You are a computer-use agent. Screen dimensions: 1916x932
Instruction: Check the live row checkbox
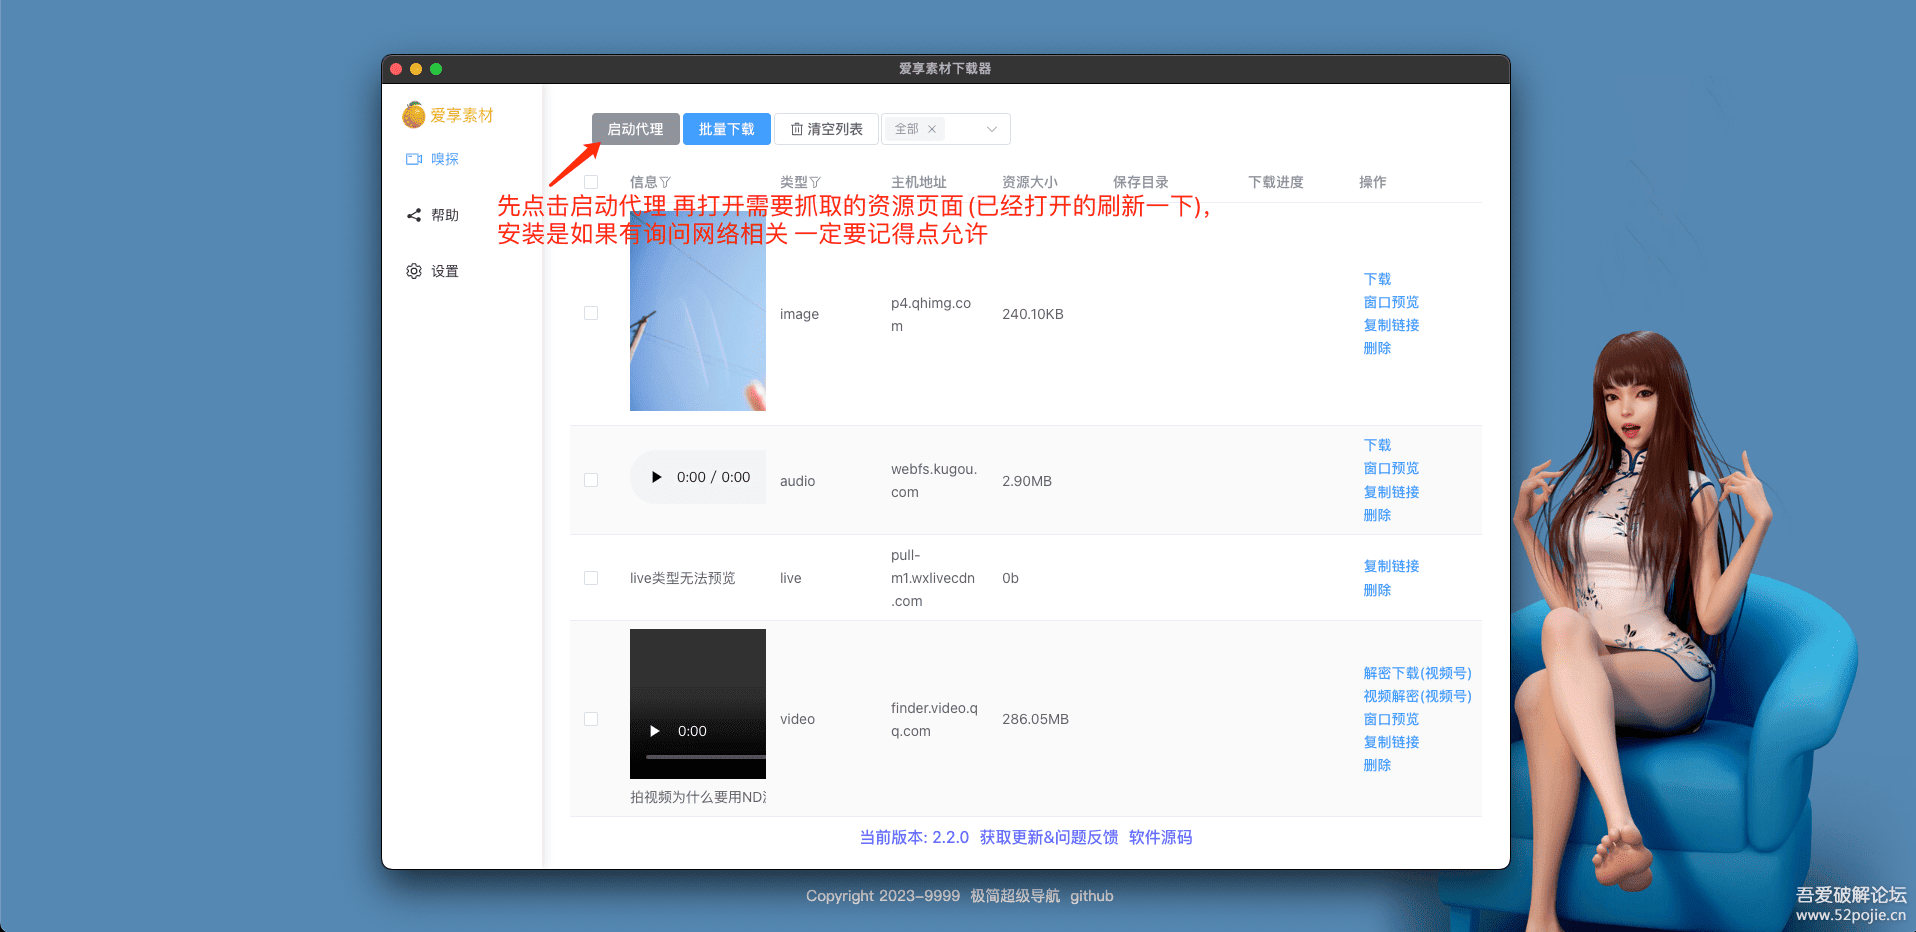coord(591,578)
